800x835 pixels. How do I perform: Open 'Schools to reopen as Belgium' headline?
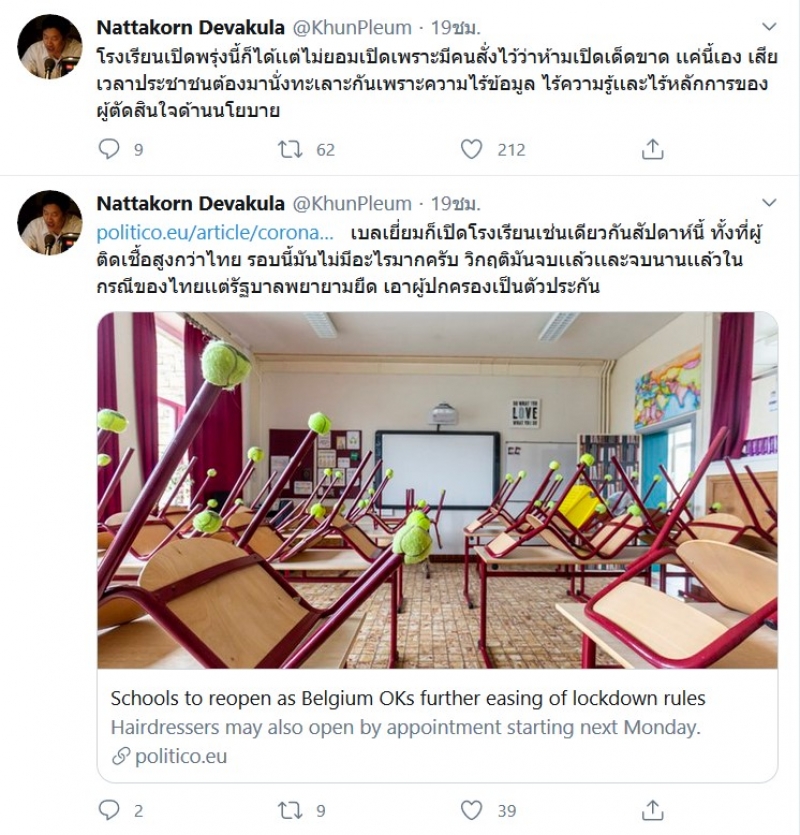pyautogui.click(x=408, y=698)
